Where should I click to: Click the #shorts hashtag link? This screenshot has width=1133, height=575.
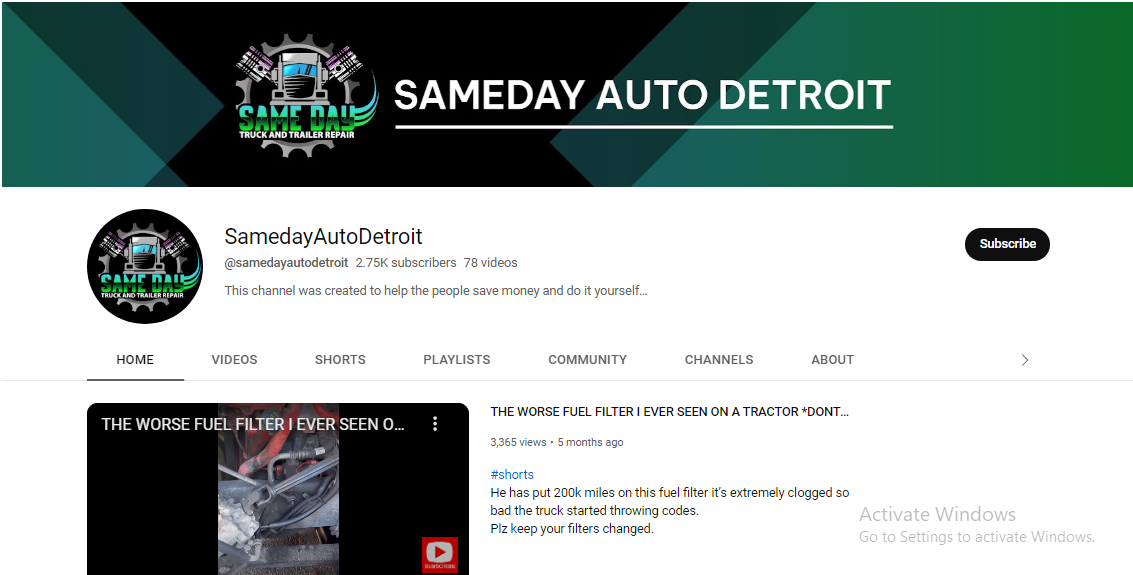(x=512, y=475)
